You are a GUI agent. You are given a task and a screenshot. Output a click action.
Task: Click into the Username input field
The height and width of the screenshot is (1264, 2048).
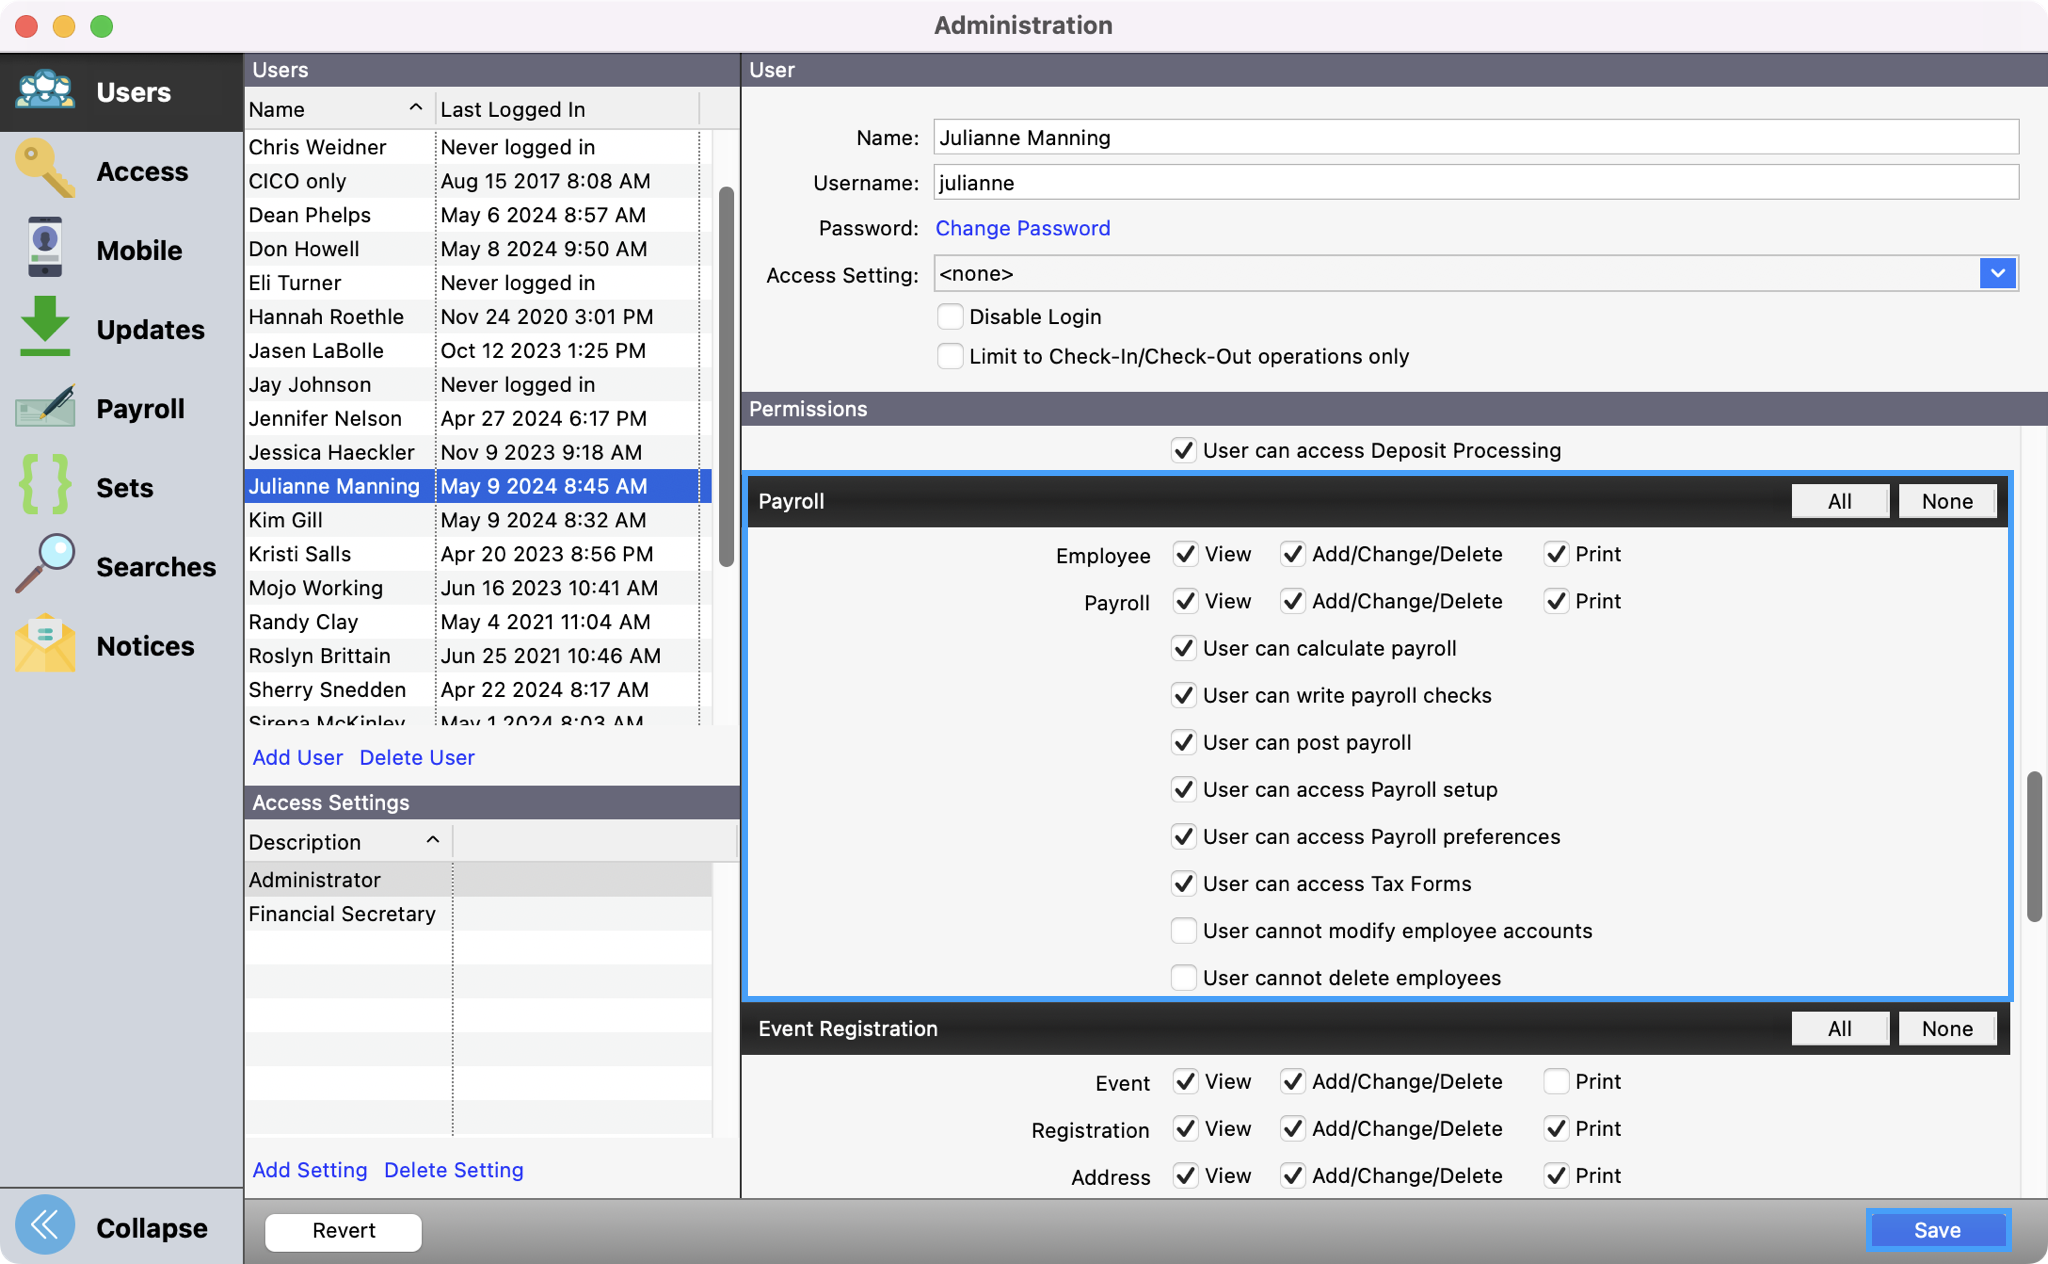1475,183
